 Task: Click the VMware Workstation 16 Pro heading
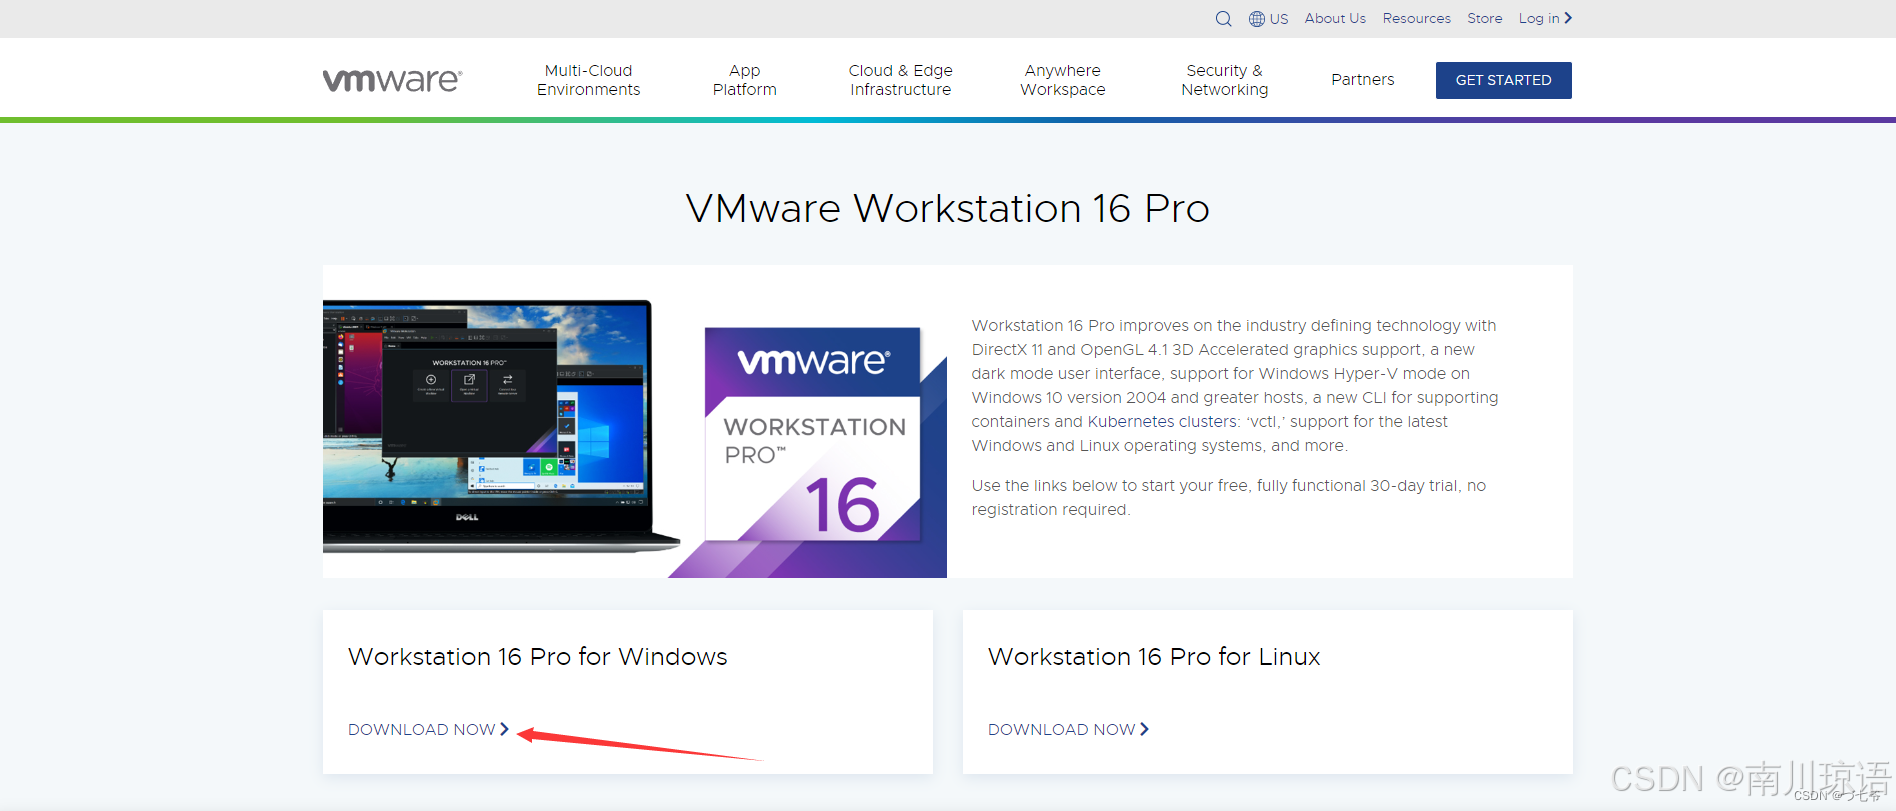point(948,208)
